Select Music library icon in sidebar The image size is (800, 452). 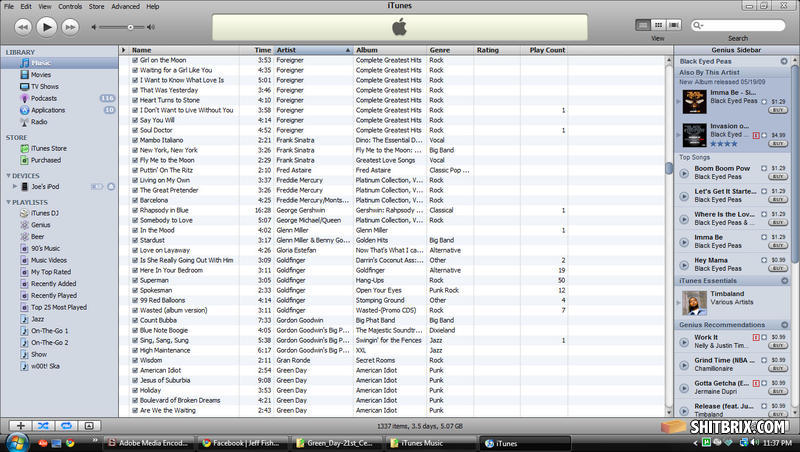[24, 63]
